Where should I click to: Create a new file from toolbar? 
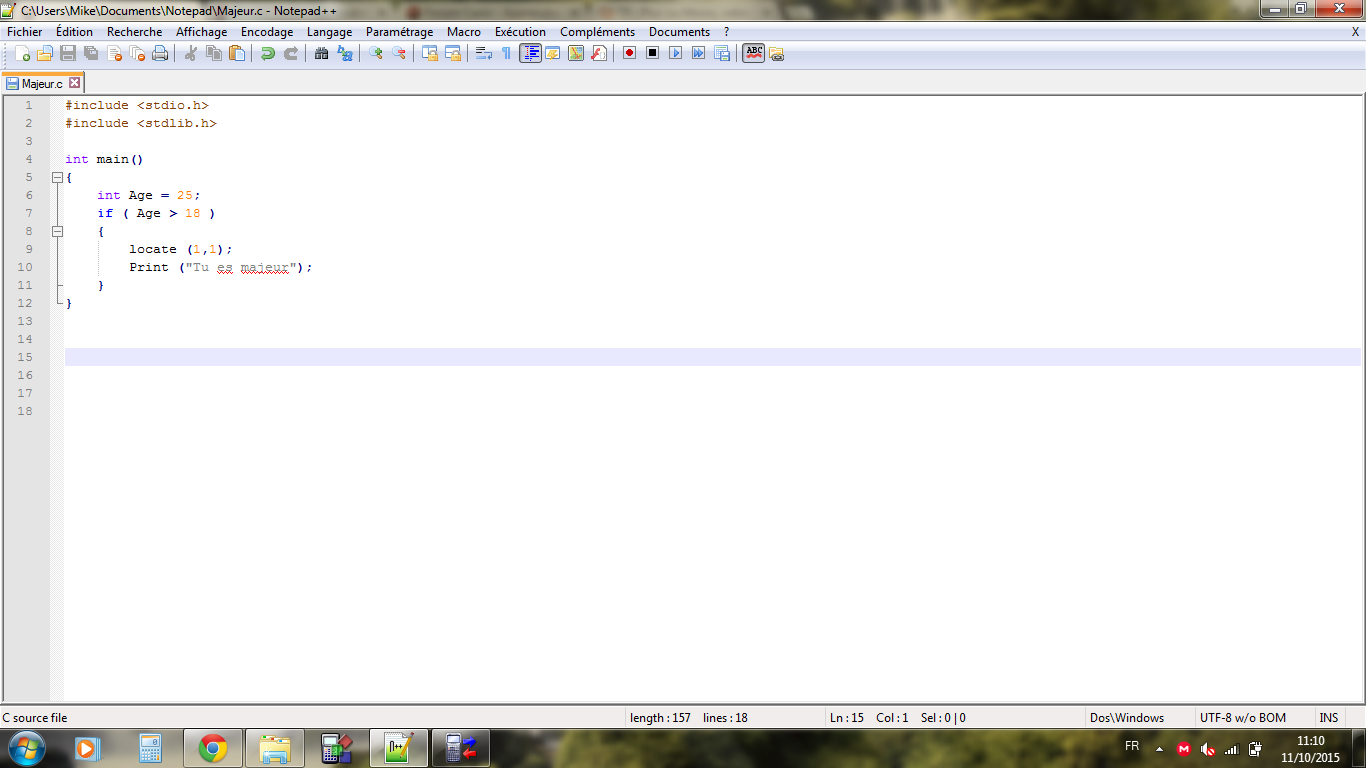[22, 53]
